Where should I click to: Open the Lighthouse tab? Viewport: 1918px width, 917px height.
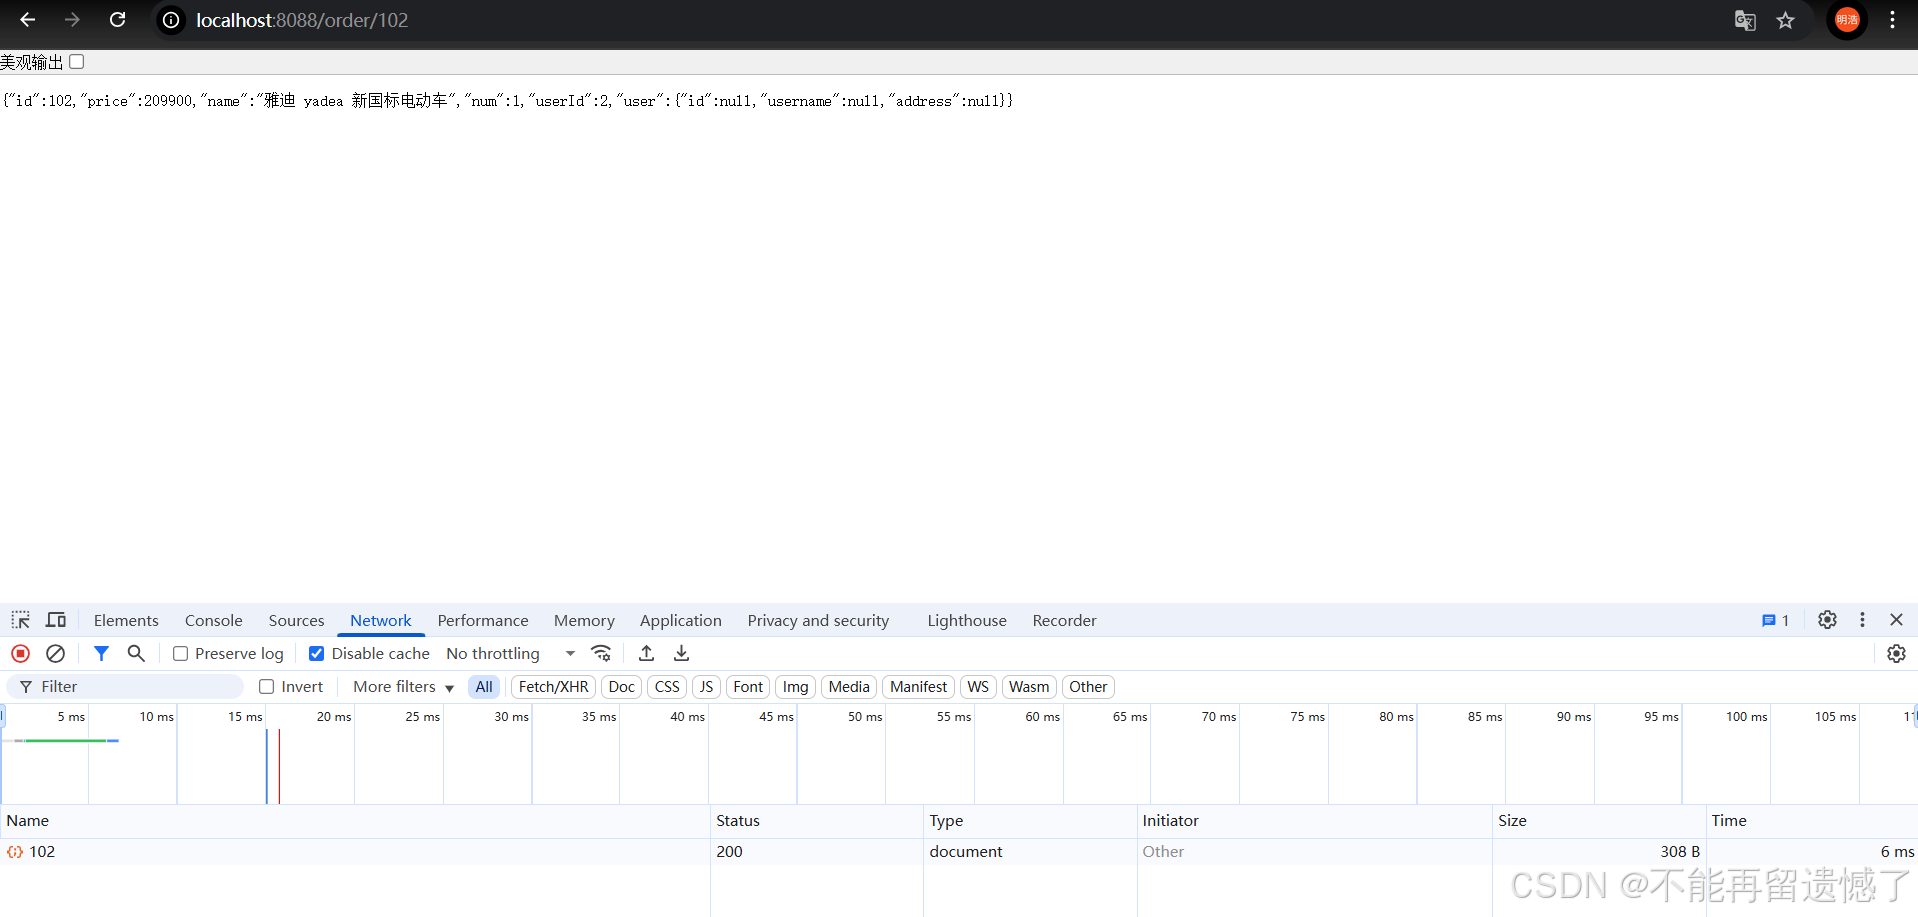pyautogui.click(x=967, y=620)
